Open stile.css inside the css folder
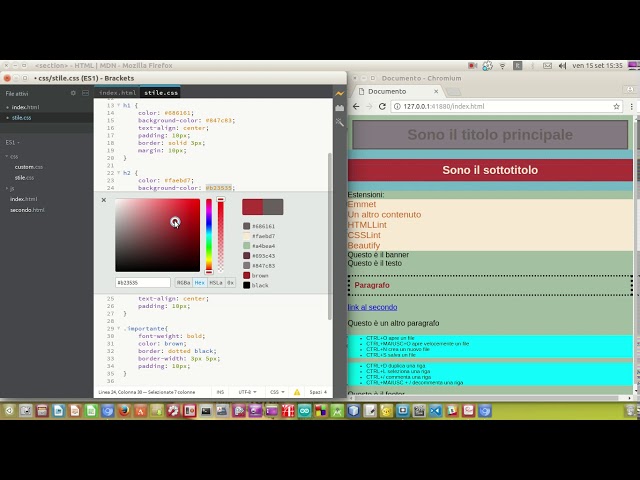This screenshot has height=480, width=640. click(x=24, y=178)
